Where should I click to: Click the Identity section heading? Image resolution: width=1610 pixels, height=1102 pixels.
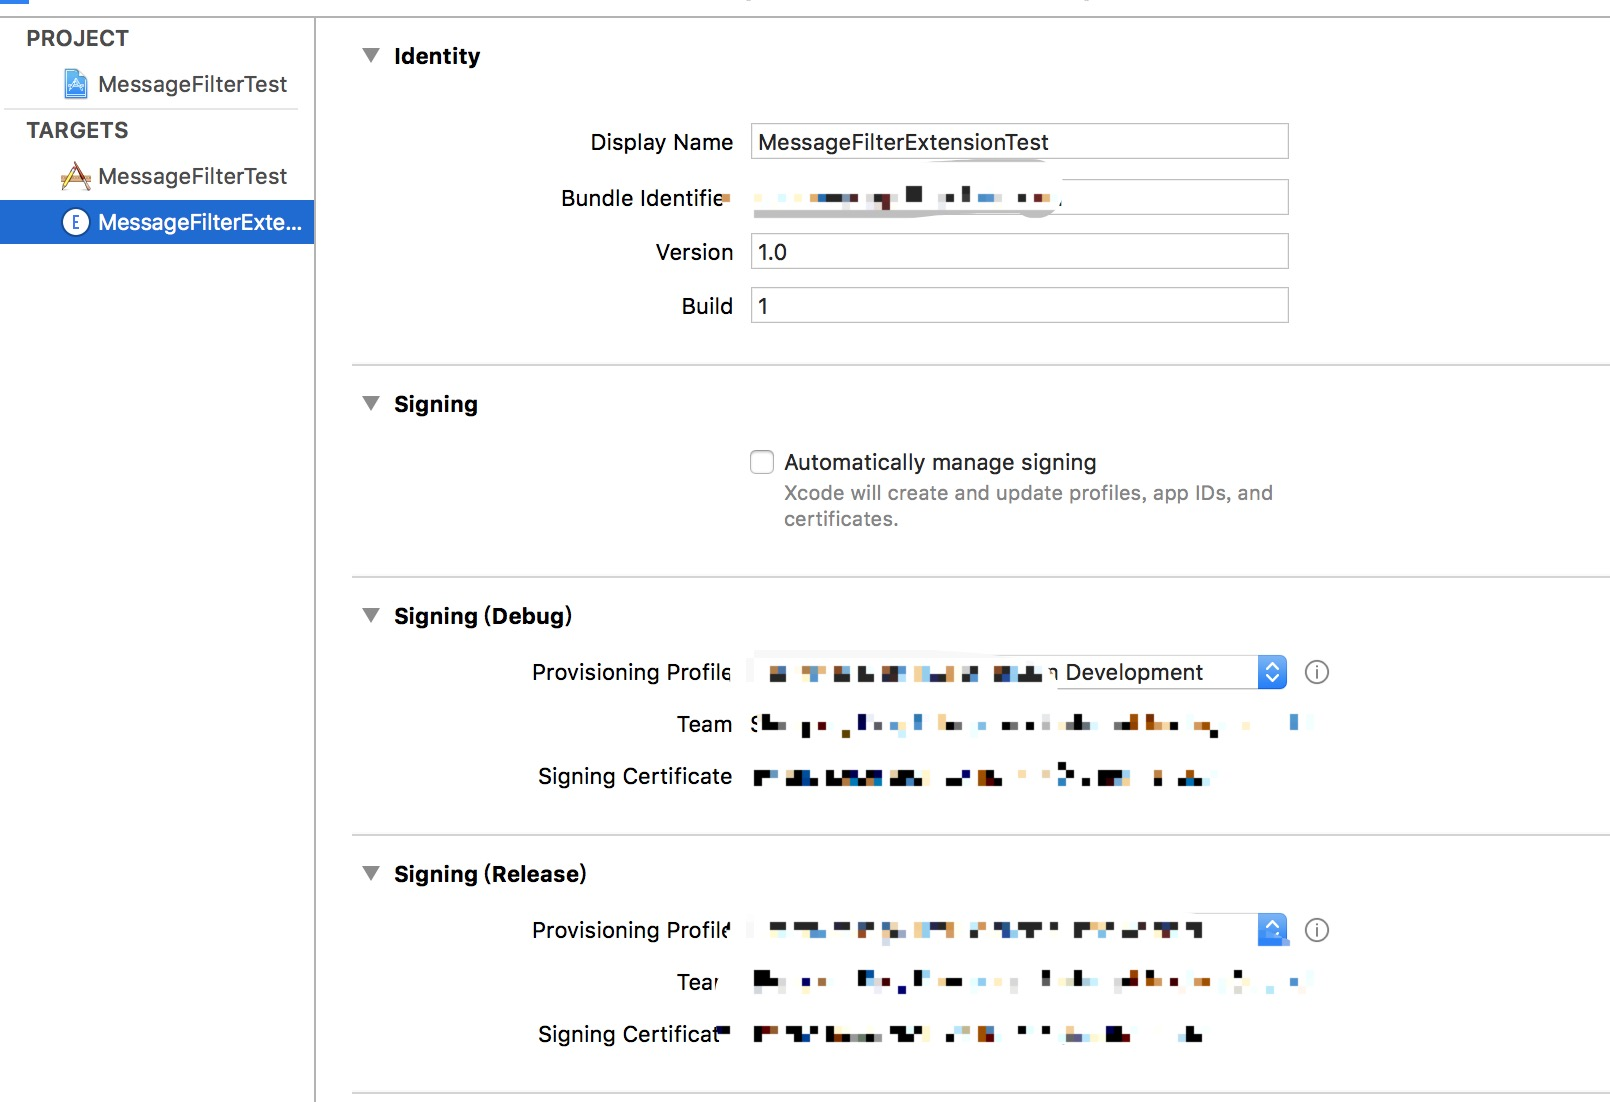pos(437,56)
